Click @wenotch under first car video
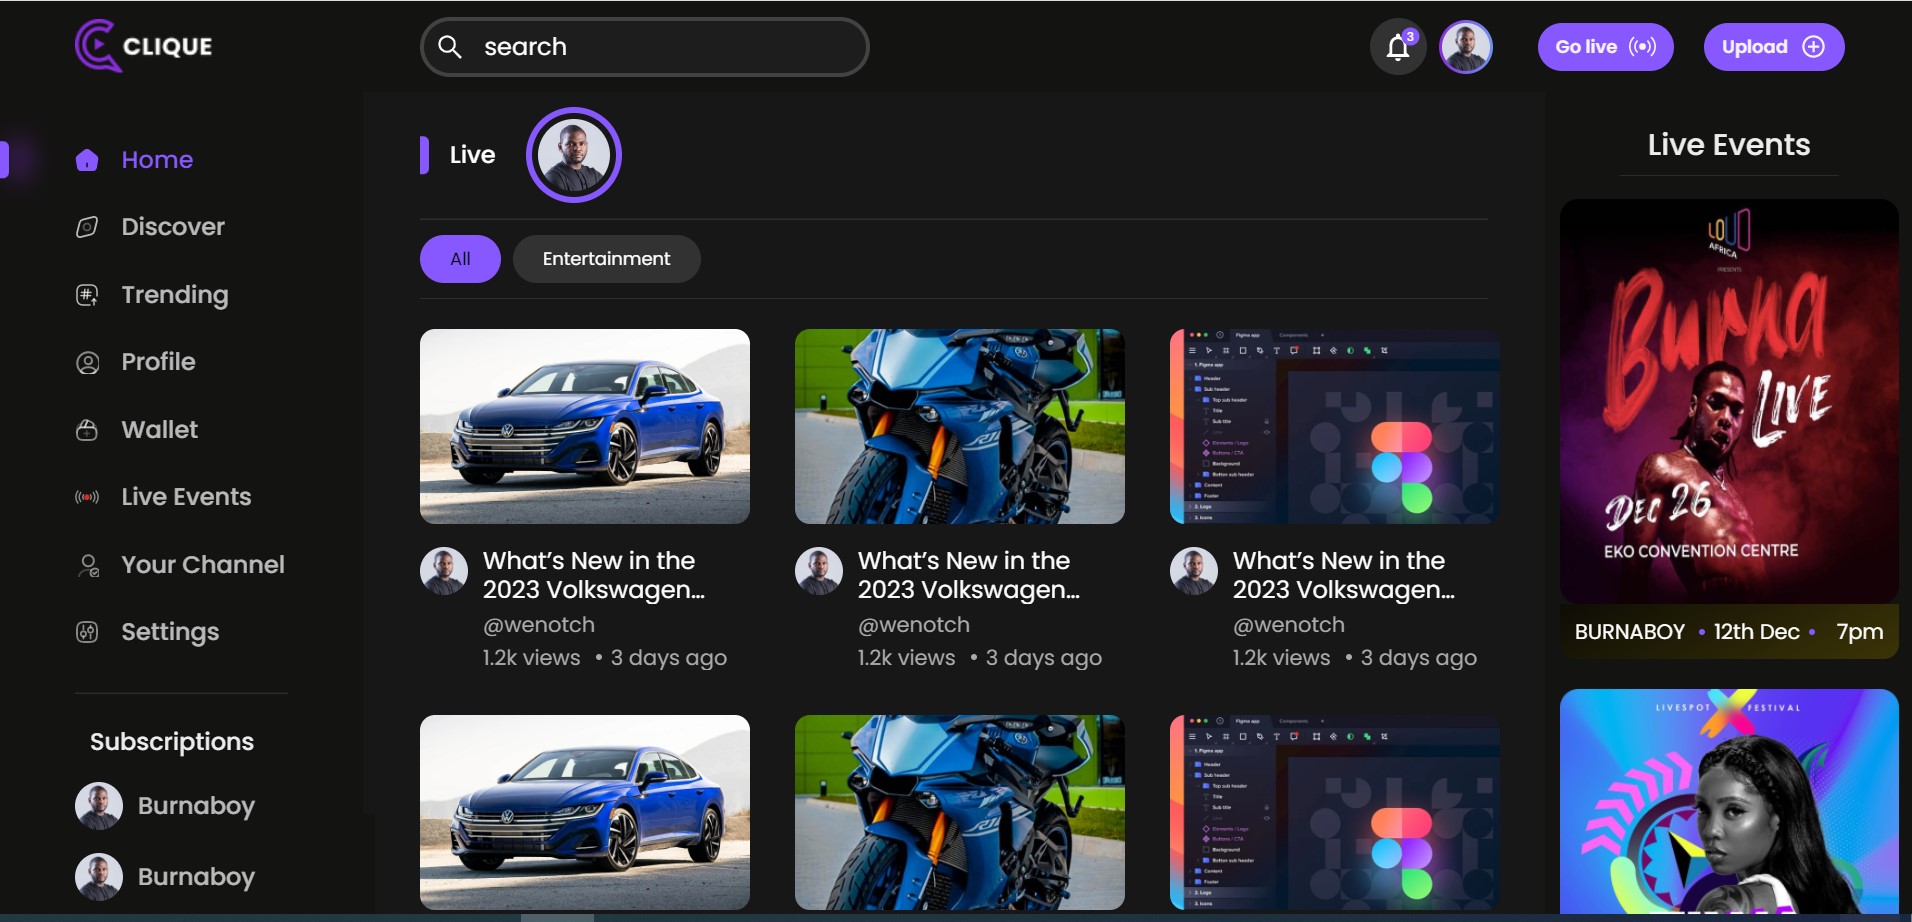Screen dimensions: 1912x922 tap(539, 625)
